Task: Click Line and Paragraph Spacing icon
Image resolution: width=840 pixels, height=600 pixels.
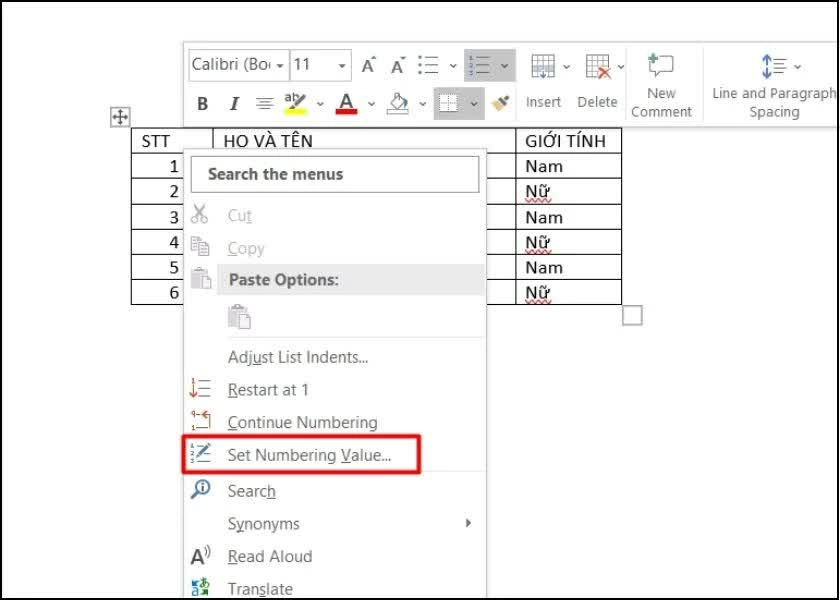Action: (773, 66)
